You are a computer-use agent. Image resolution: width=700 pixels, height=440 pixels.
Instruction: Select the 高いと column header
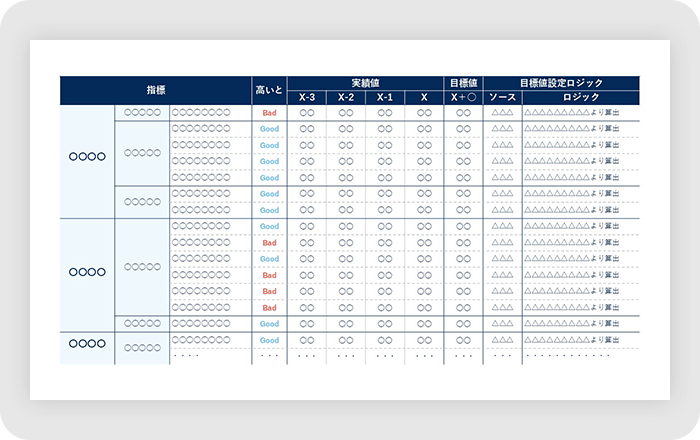tap(269, 90)
